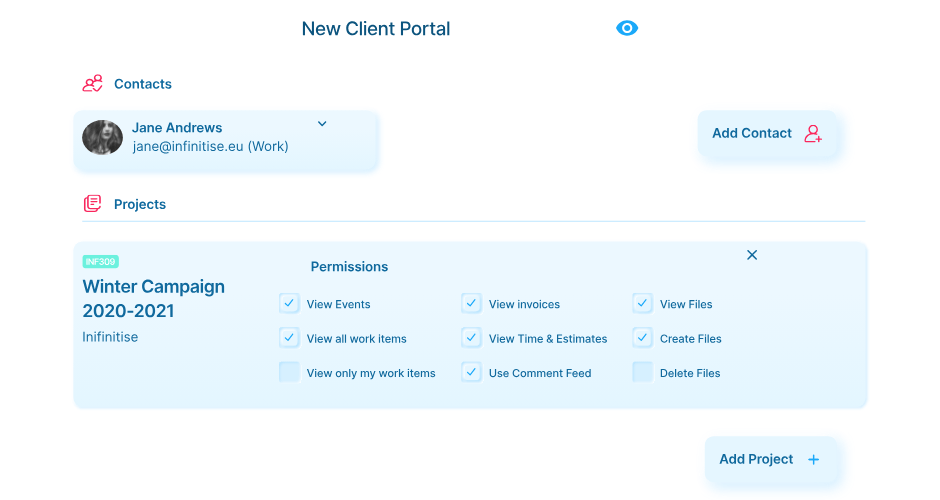Viewport: 940px width, 500px height.
Task: Open the Winter Campaign 2020-2021 project title
Action: 154,299
